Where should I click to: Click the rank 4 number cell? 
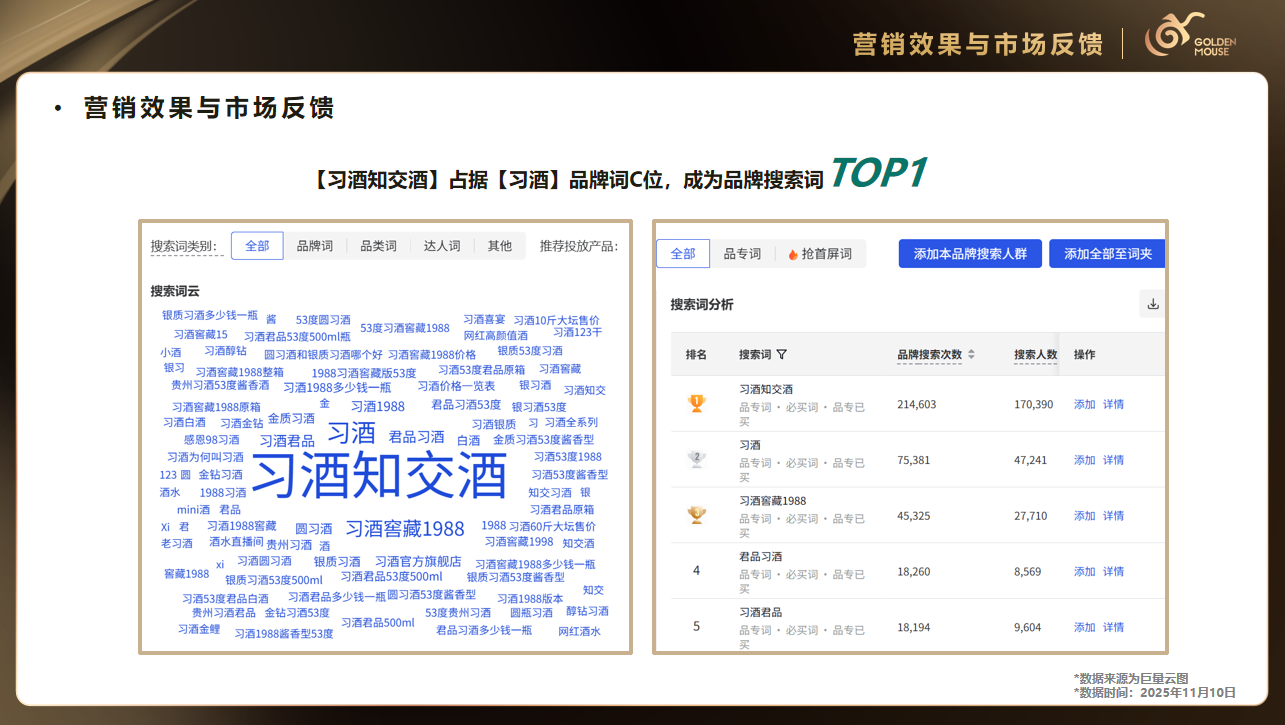click(x=696, y=571)
